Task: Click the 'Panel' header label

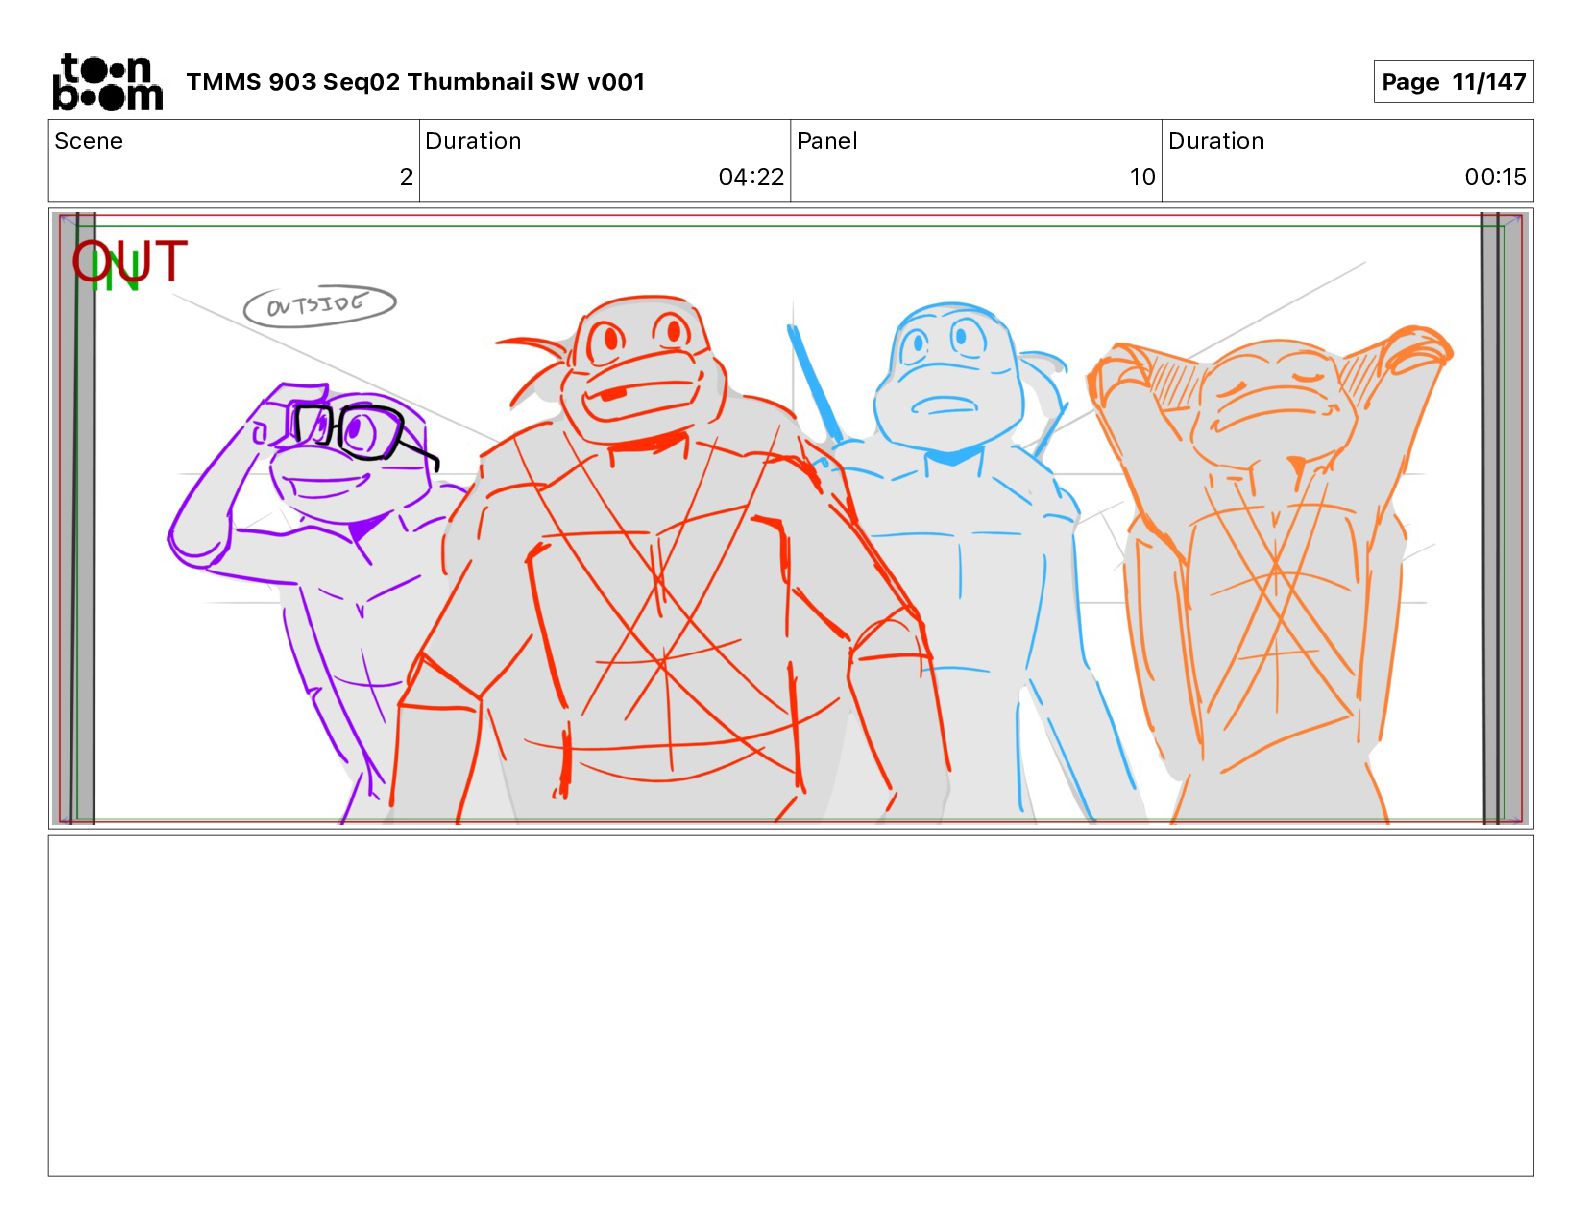Action: tap(827, 141)
